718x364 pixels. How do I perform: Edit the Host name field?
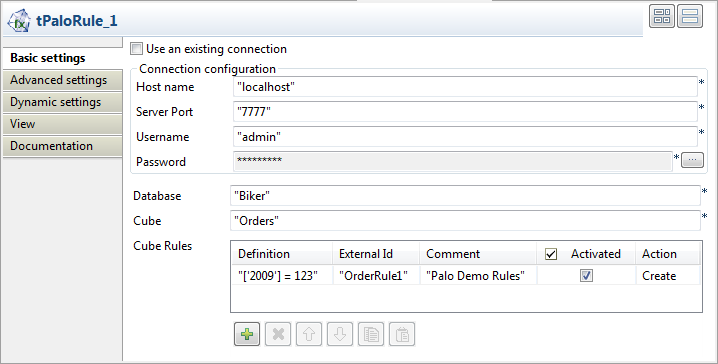coord(465,87)
